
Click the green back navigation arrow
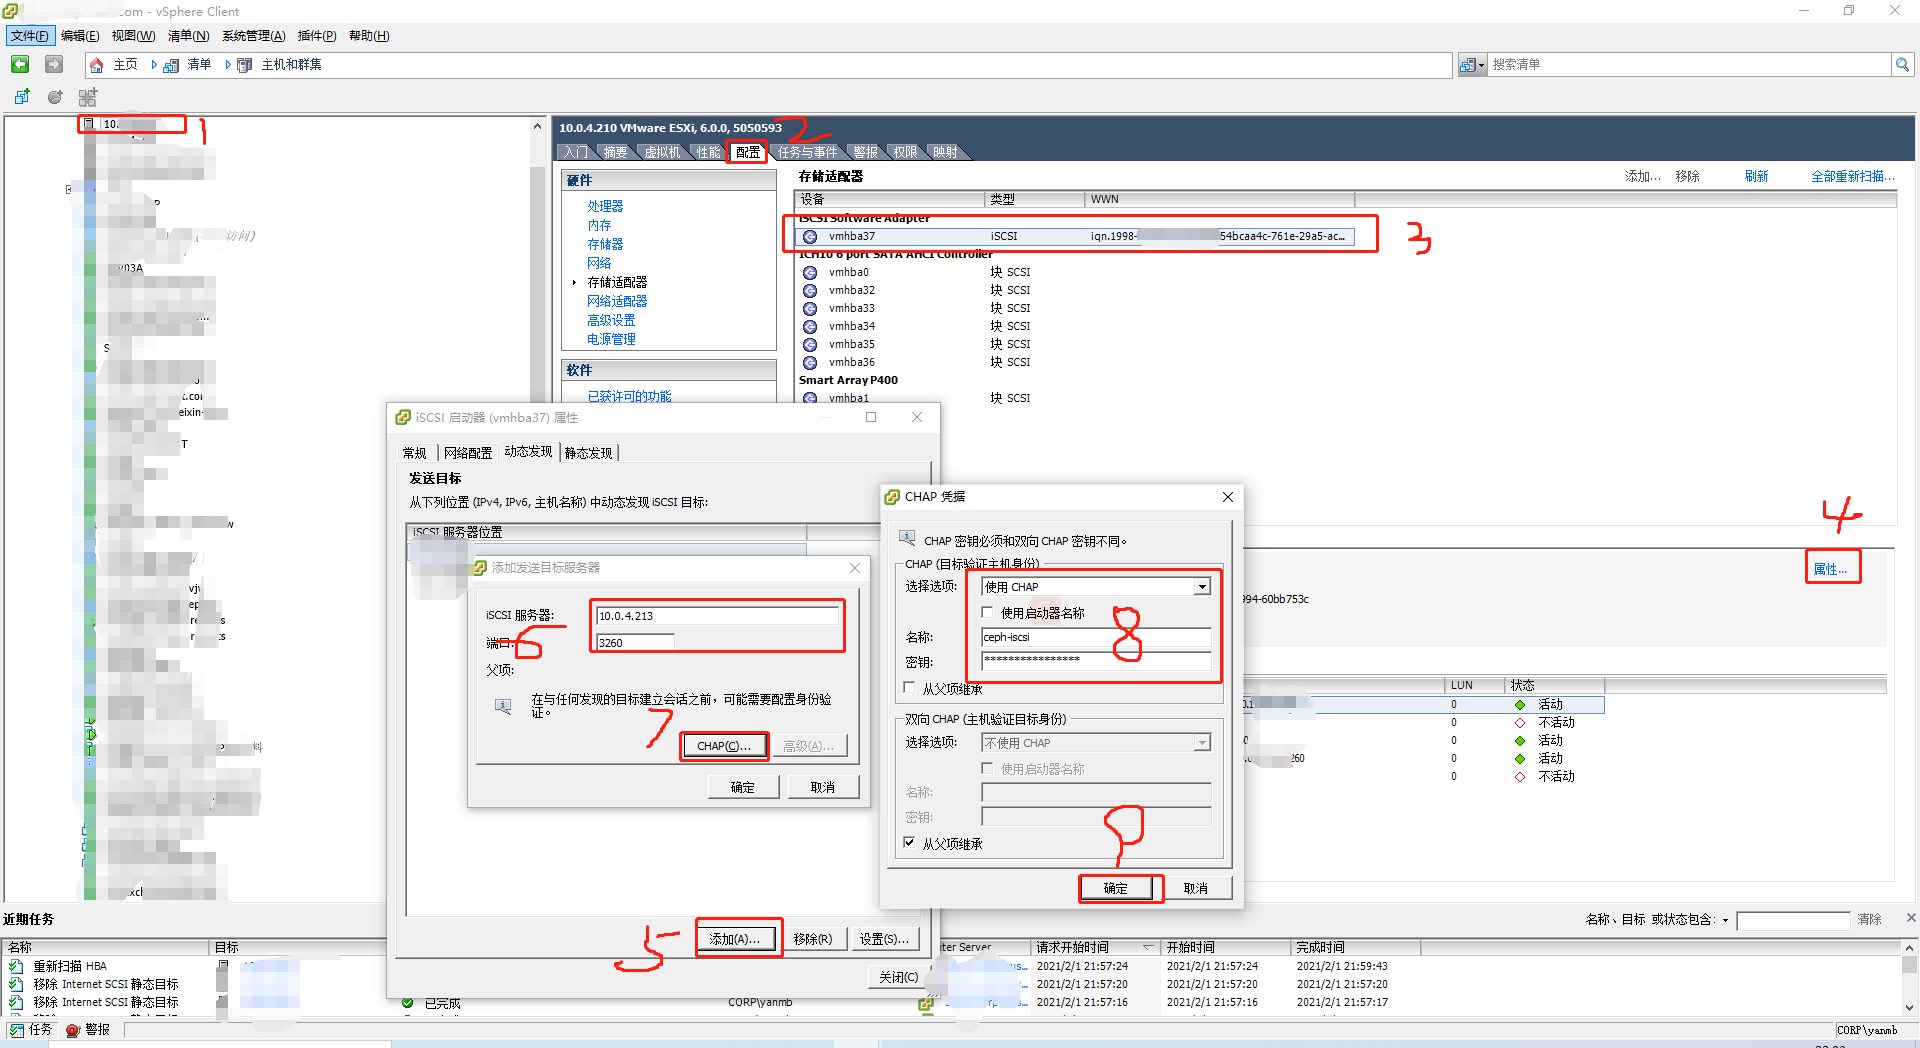click(x=20, y=64)
